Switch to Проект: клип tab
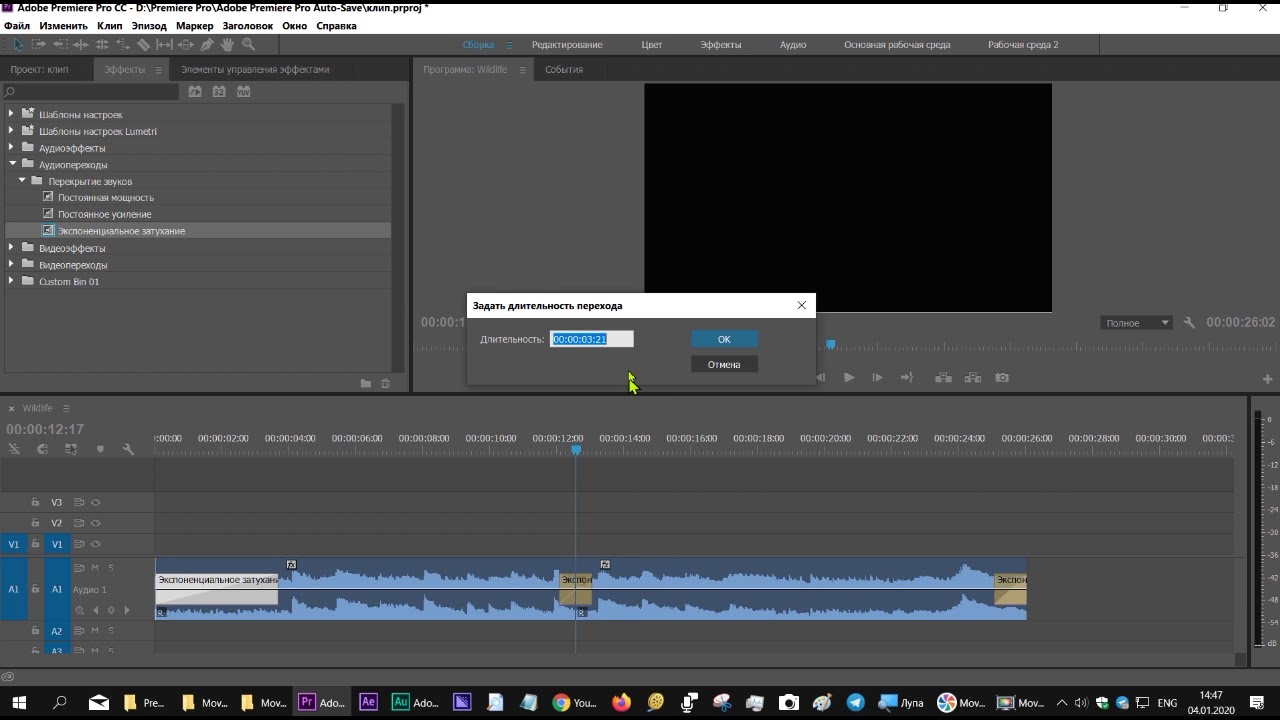Image resolution: width=1280 pixels, height=720 pixels. pos(39,69)
